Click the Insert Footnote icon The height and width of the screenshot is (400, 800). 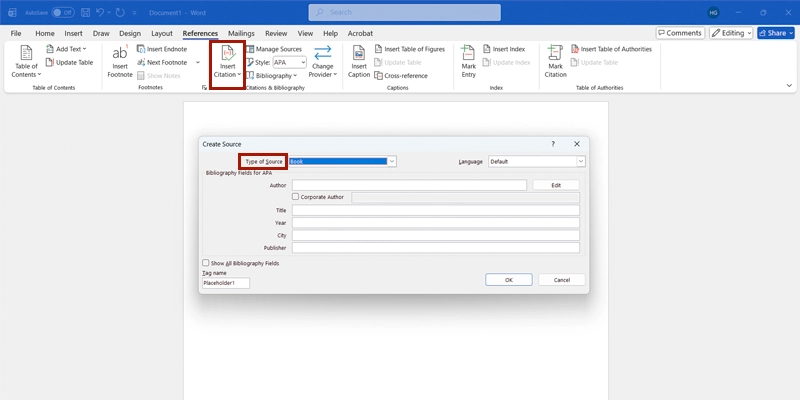click(120, 54)
